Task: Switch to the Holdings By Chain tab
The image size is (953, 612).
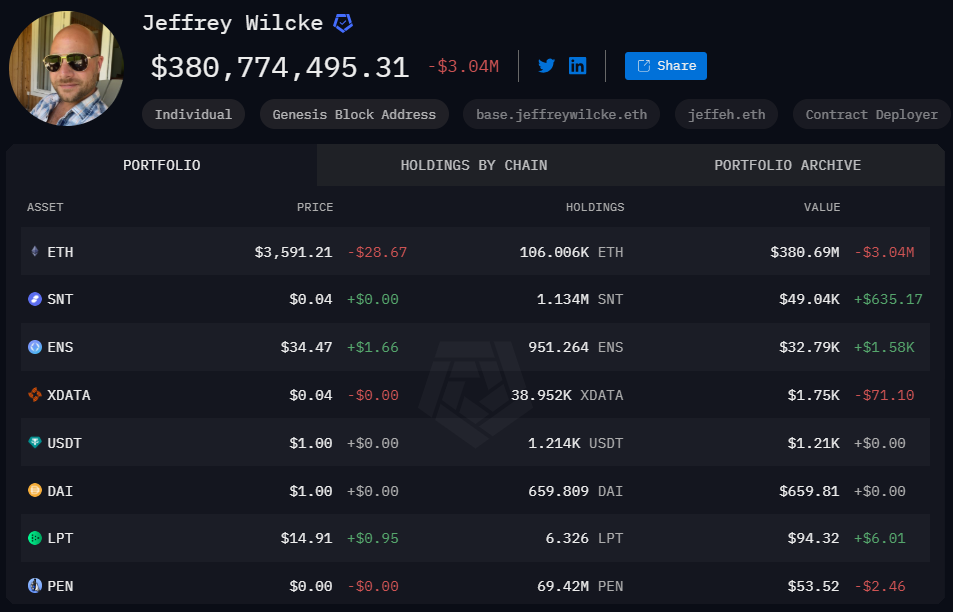Action: click(473, 165)
